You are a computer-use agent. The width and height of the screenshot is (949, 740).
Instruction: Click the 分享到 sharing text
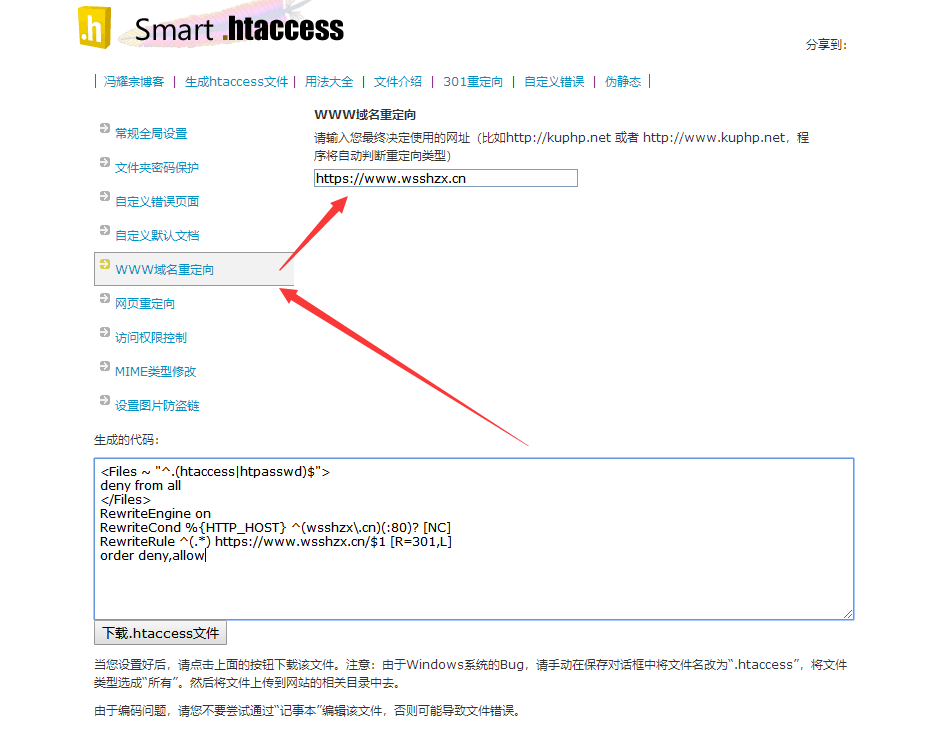pos(825,46)
